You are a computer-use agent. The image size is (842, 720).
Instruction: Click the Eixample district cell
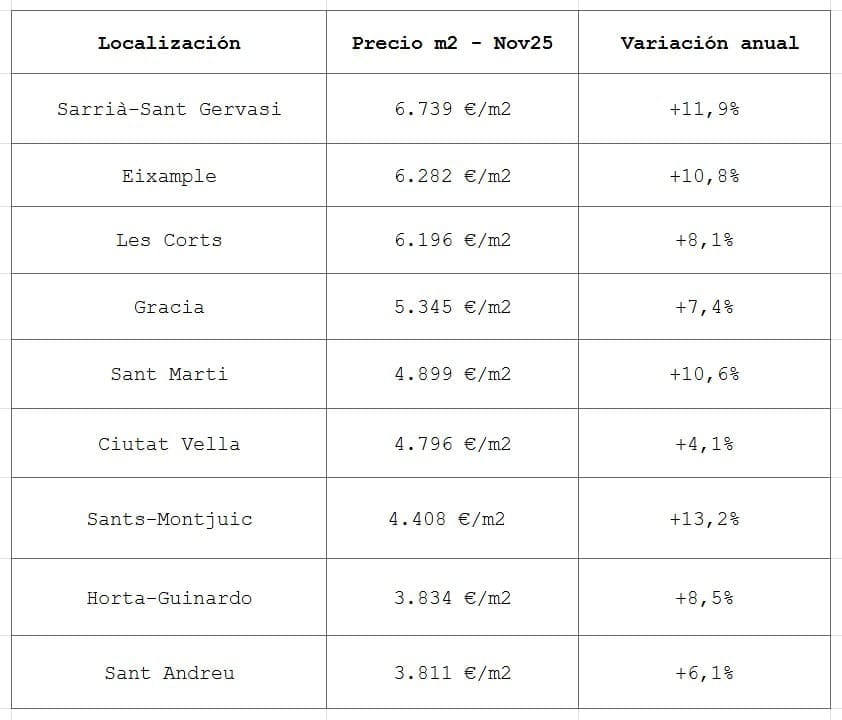point(169,176)
